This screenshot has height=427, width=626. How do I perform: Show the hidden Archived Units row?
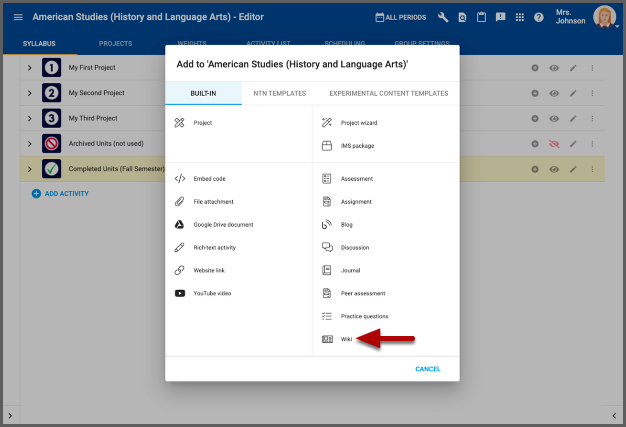click(x=554, y=144)
